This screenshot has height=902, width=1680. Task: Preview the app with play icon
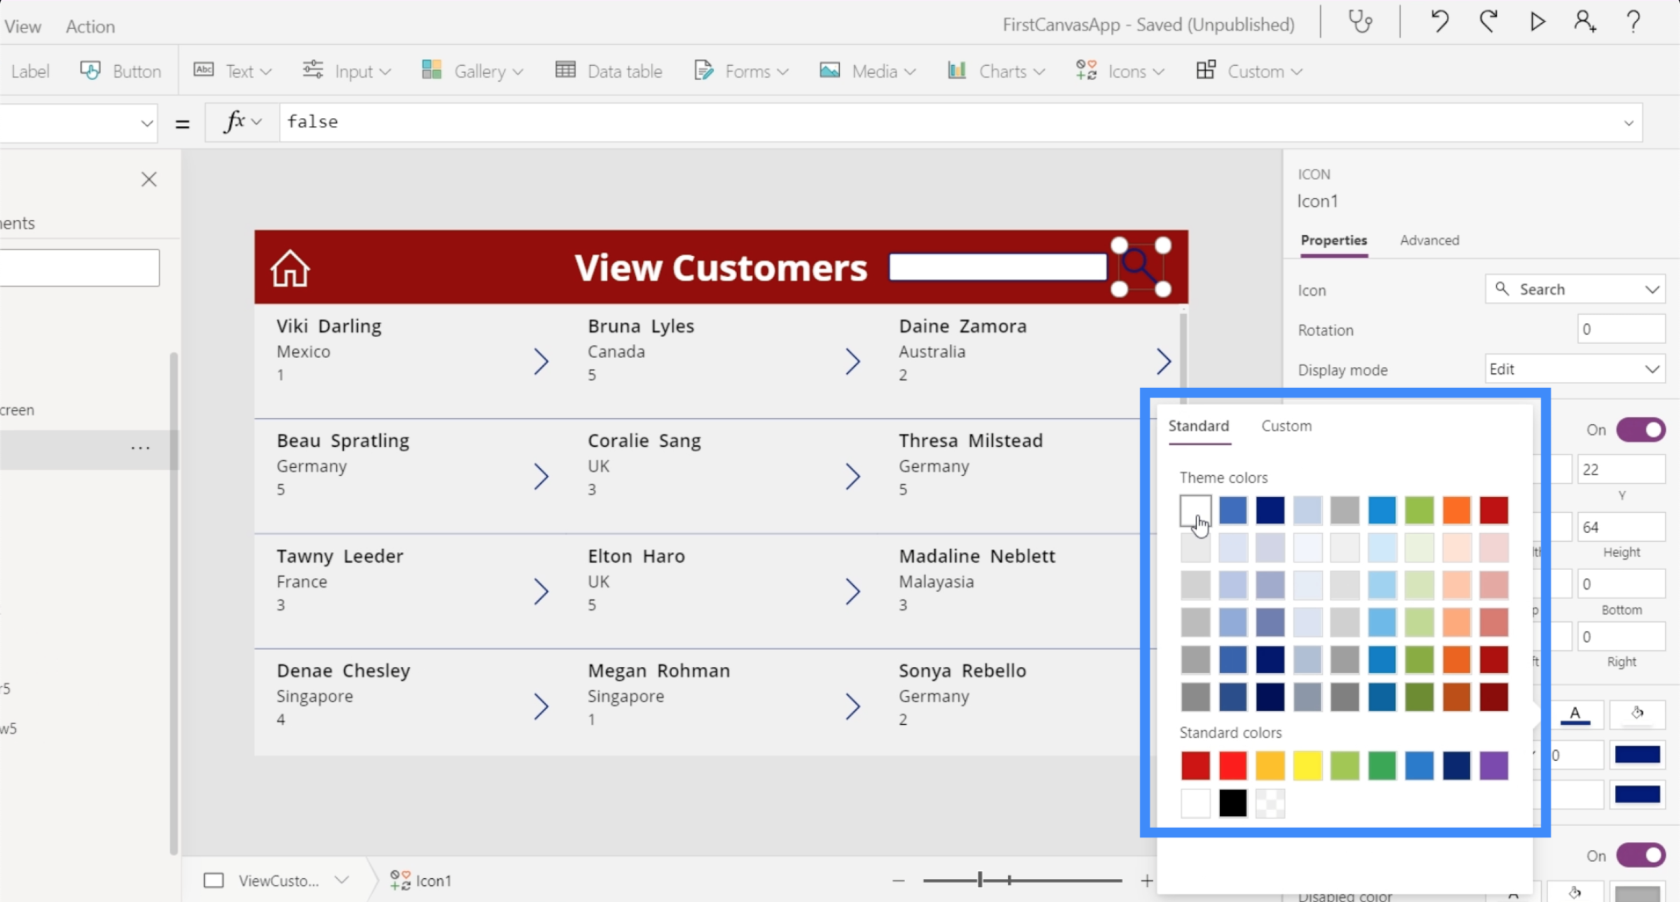point(1537,22)
